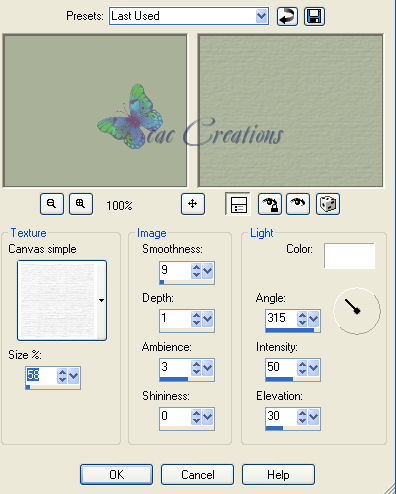Viewport: 396px width, 494px height.
Task: Click the reset to default arrow icon
Action: point(287,16)
